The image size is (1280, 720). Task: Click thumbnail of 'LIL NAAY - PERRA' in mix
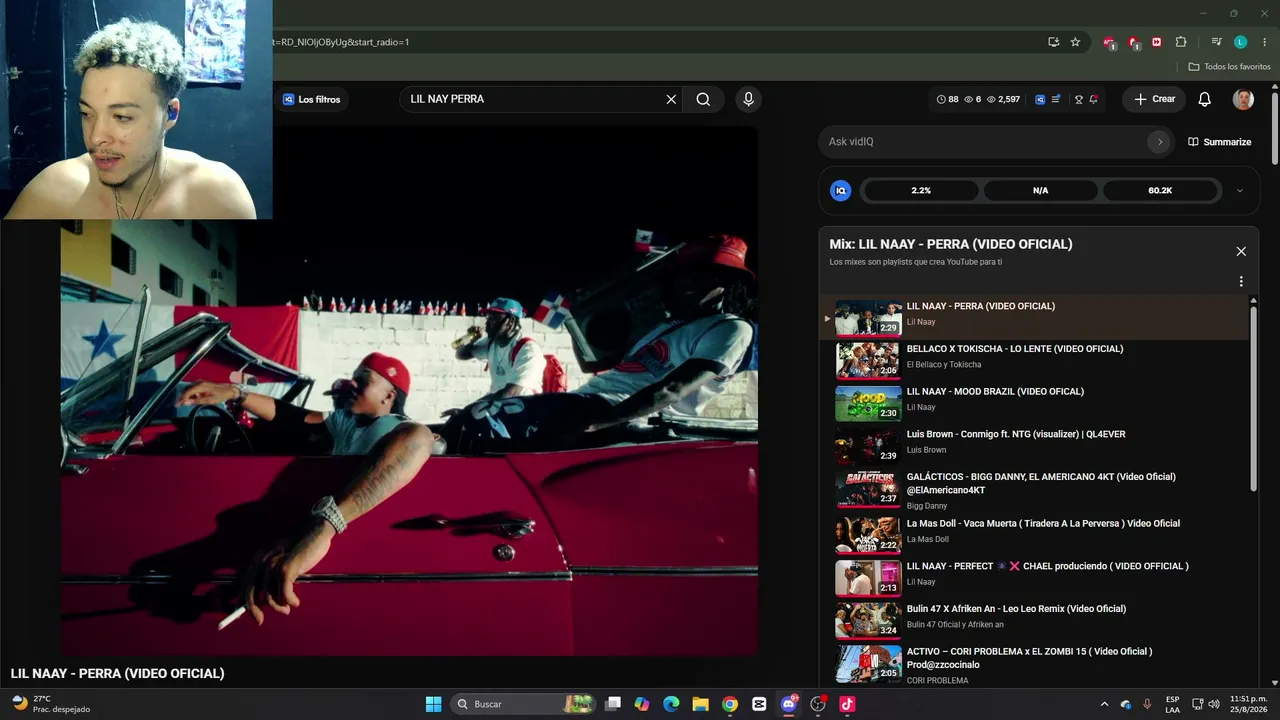pyautogui.click(x=868, y=317)
